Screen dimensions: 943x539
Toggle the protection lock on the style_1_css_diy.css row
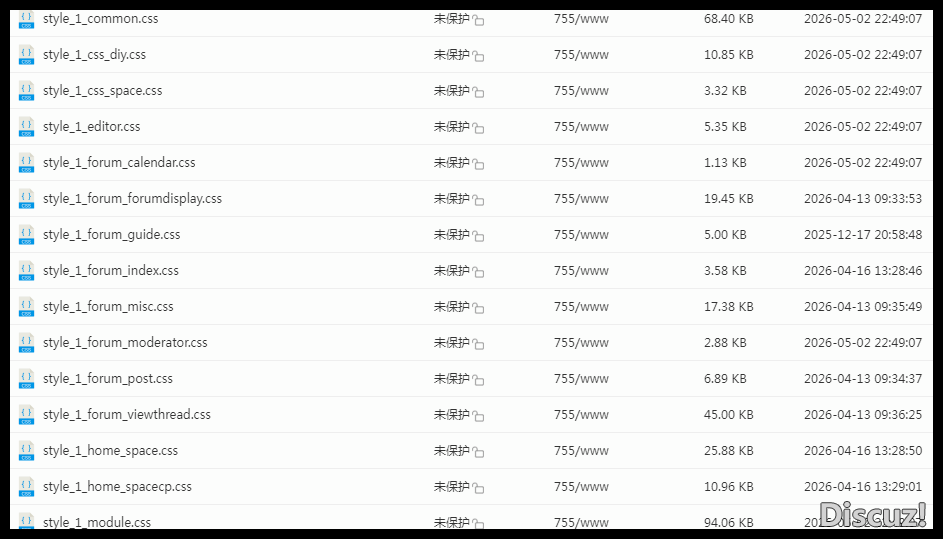478,56
